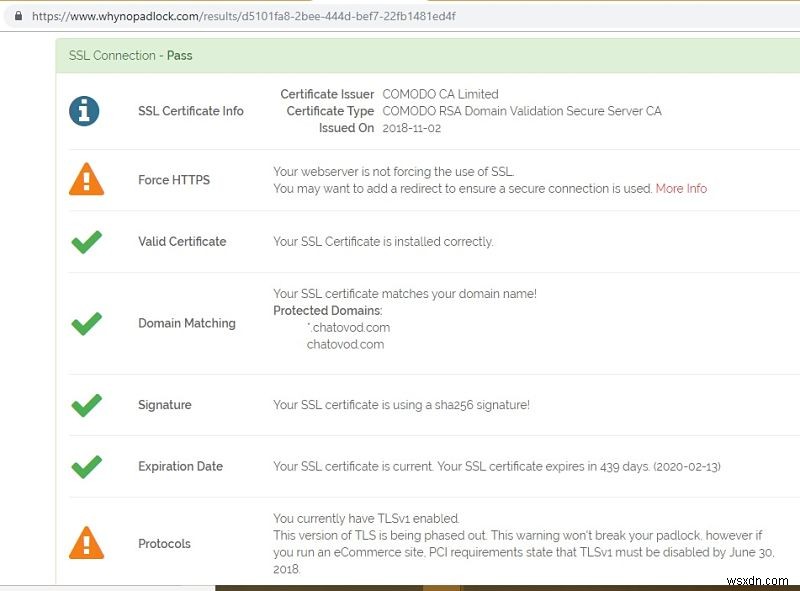Click the Protocols warning triangle icon

tap(85, 543)
